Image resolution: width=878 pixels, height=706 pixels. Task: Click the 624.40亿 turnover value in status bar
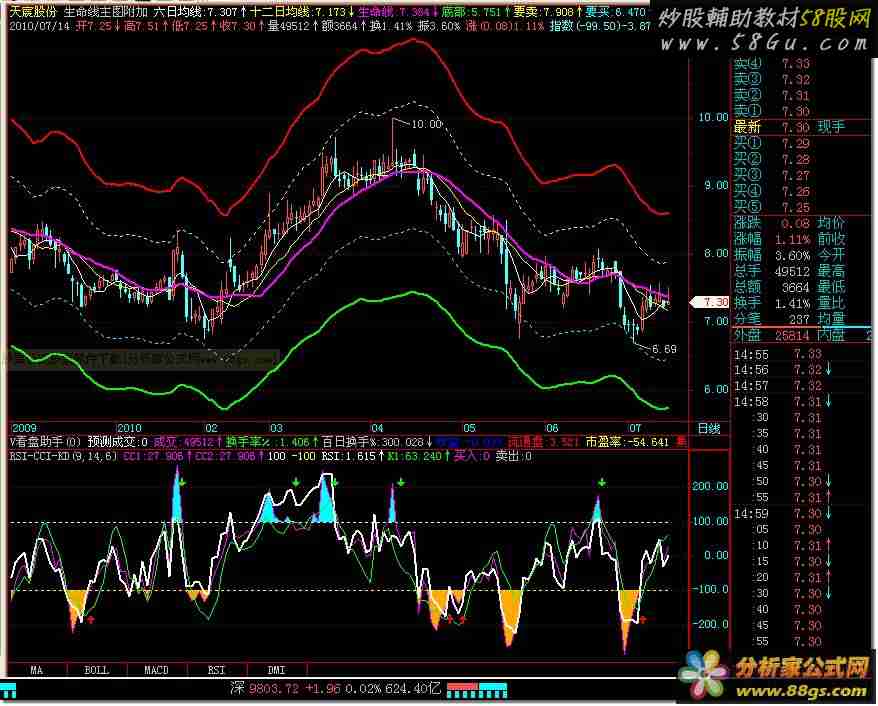[413, 689]
